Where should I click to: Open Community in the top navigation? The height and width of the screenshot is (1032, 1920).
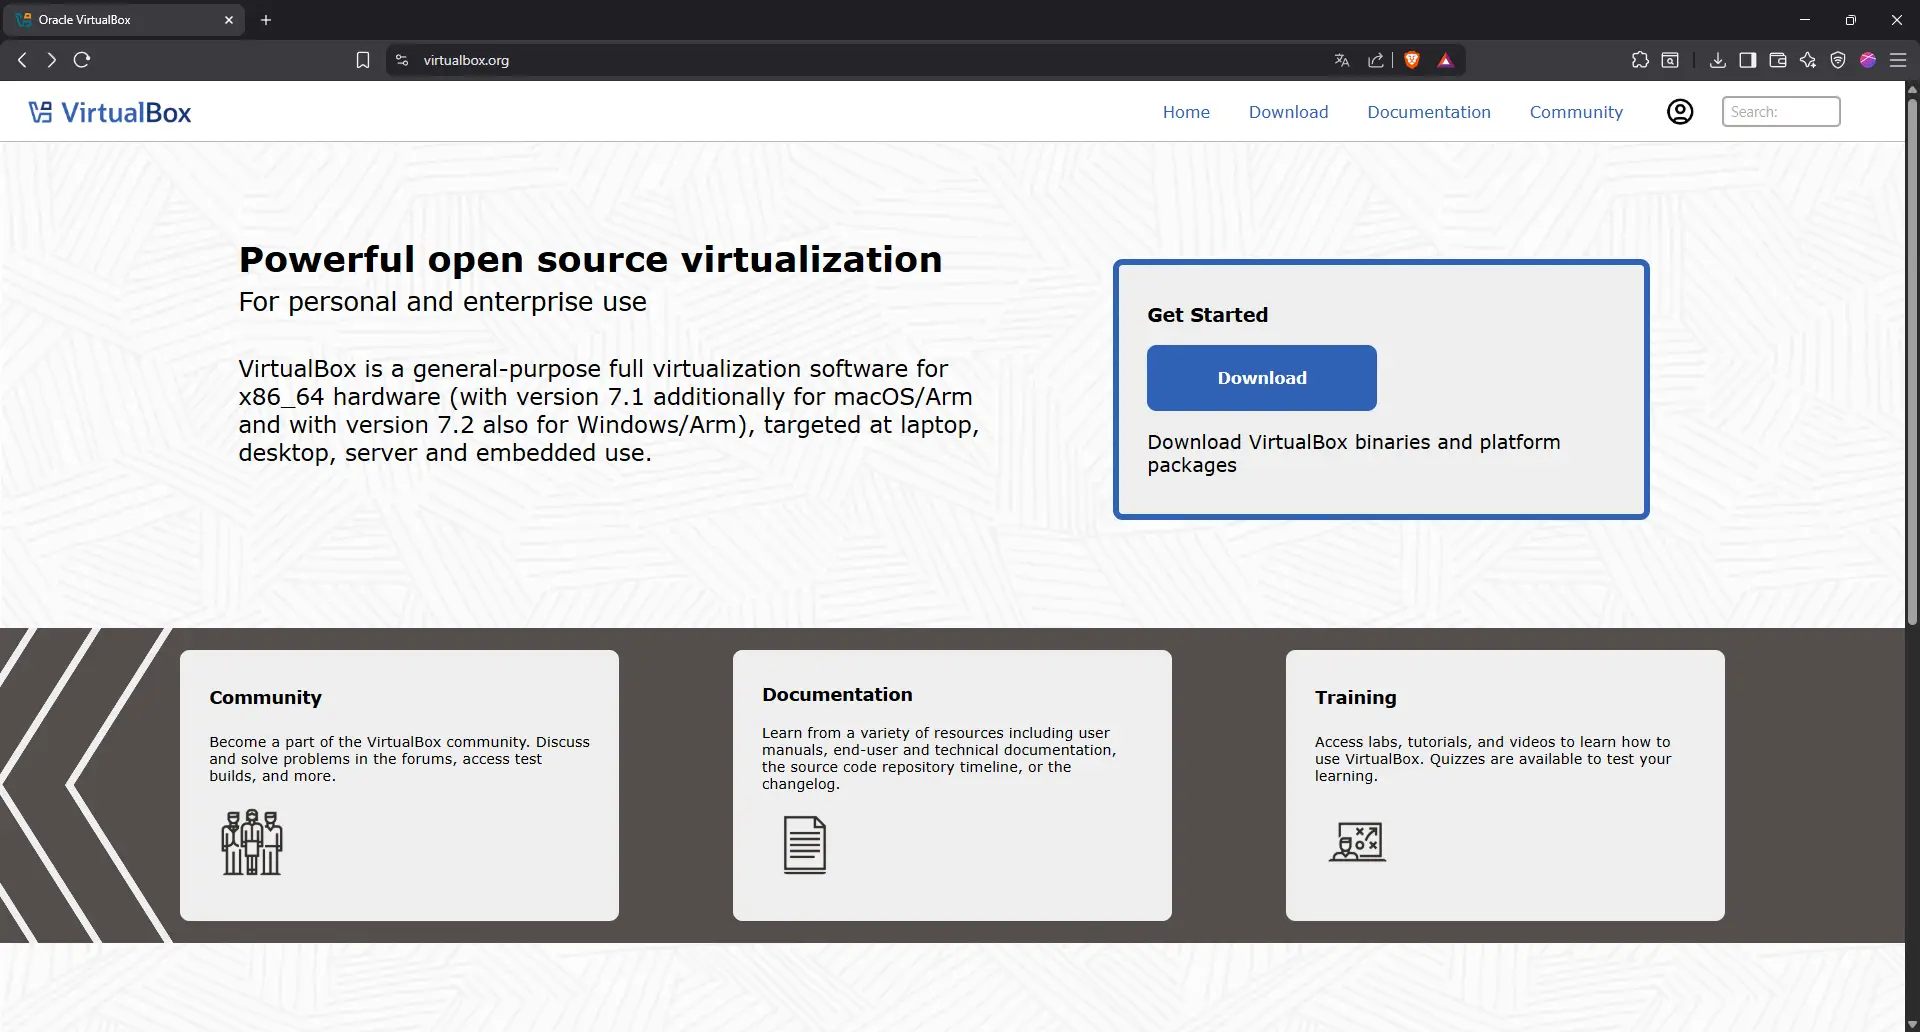click(1576, 112)
